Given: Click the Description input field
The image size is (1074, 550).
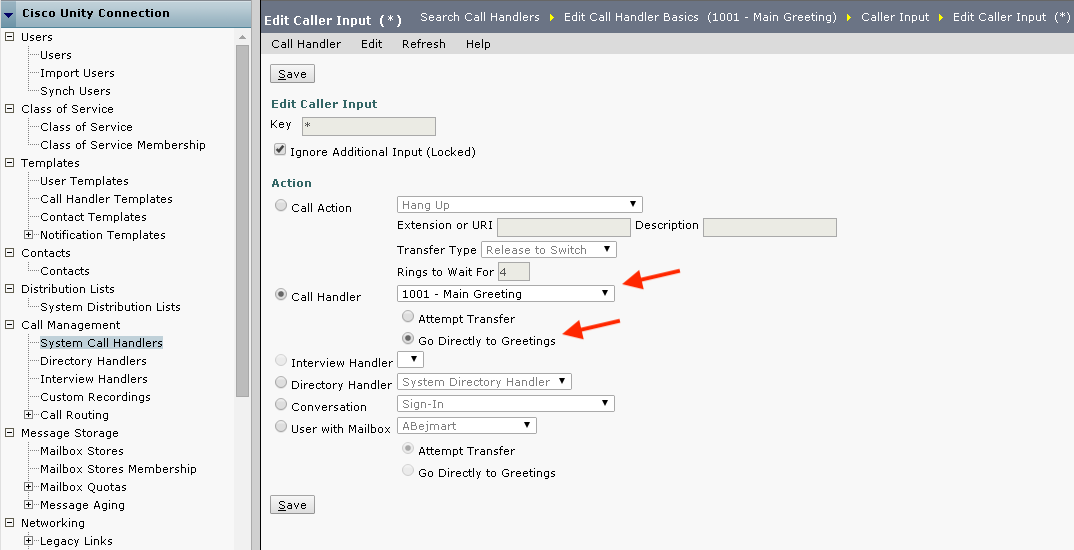Looking at the screenshot, I should click(770, 227).
